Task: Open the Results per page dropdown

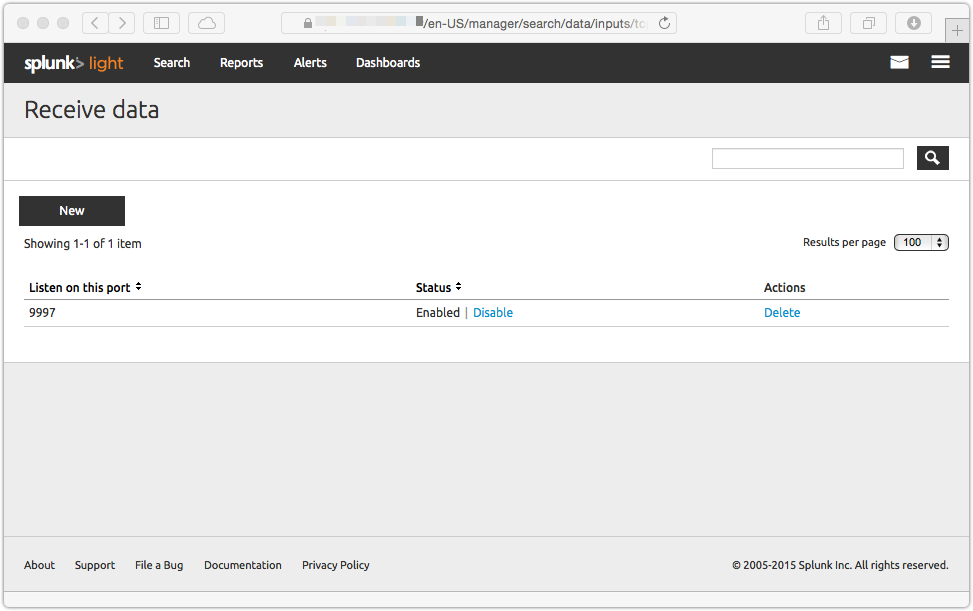Action: [x=920, y=242]
